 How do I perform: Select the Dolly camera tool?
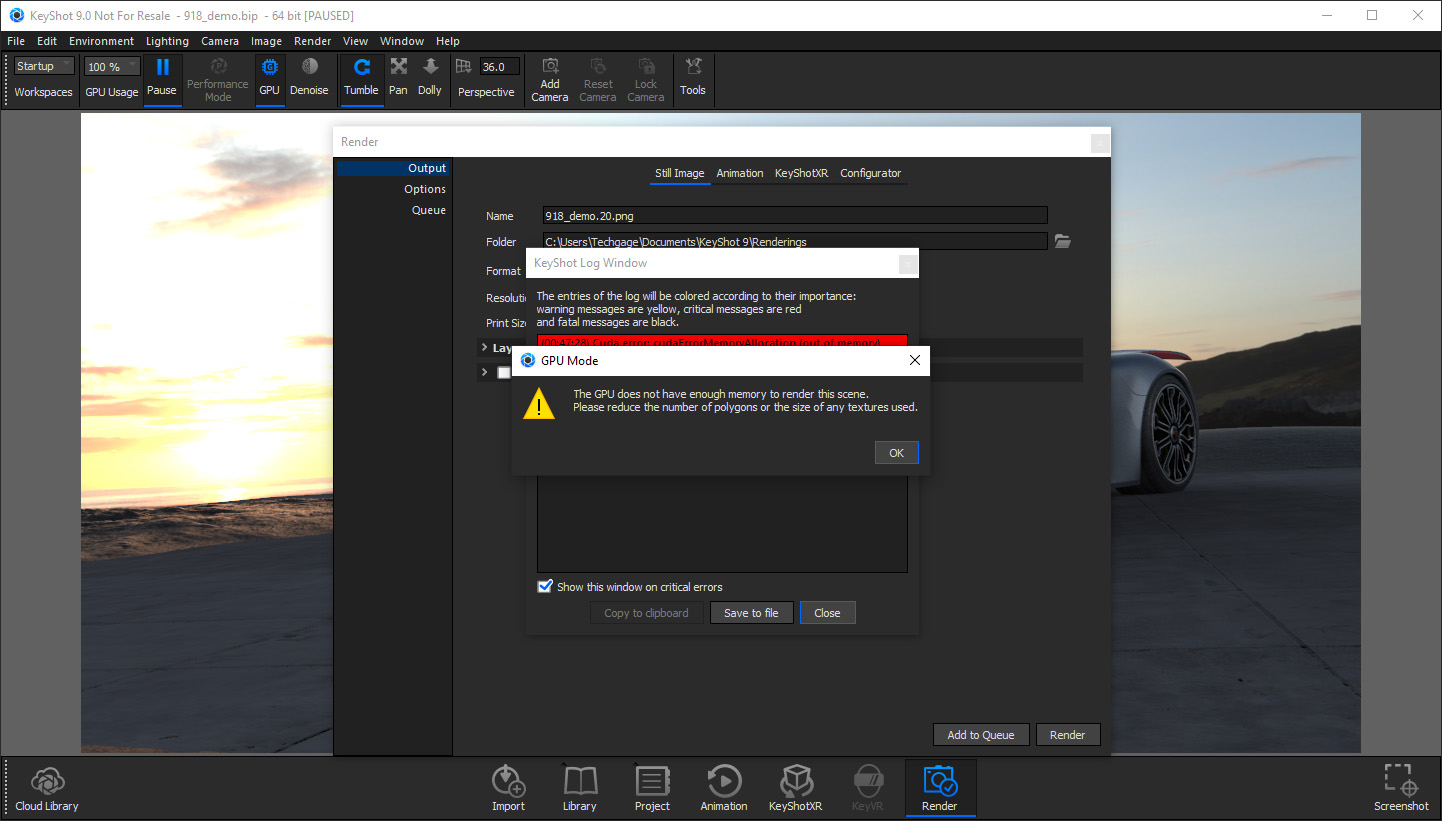(x=430, y=66)
